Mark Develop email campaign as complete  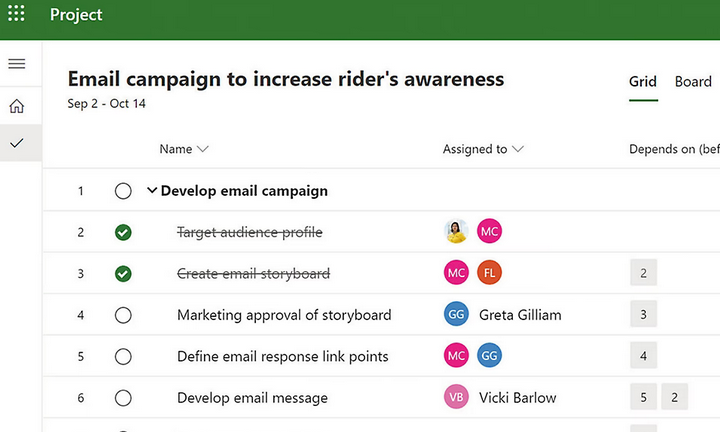click(123, 191)
